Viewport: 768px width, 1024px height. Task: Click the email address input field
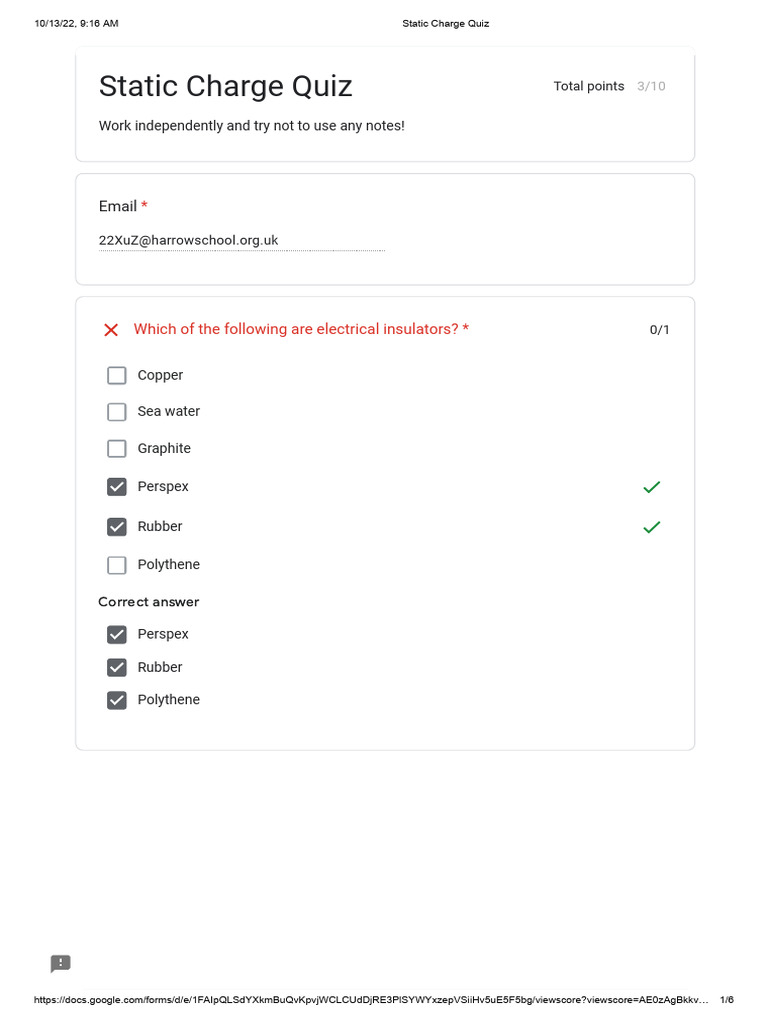pos(242,241)
